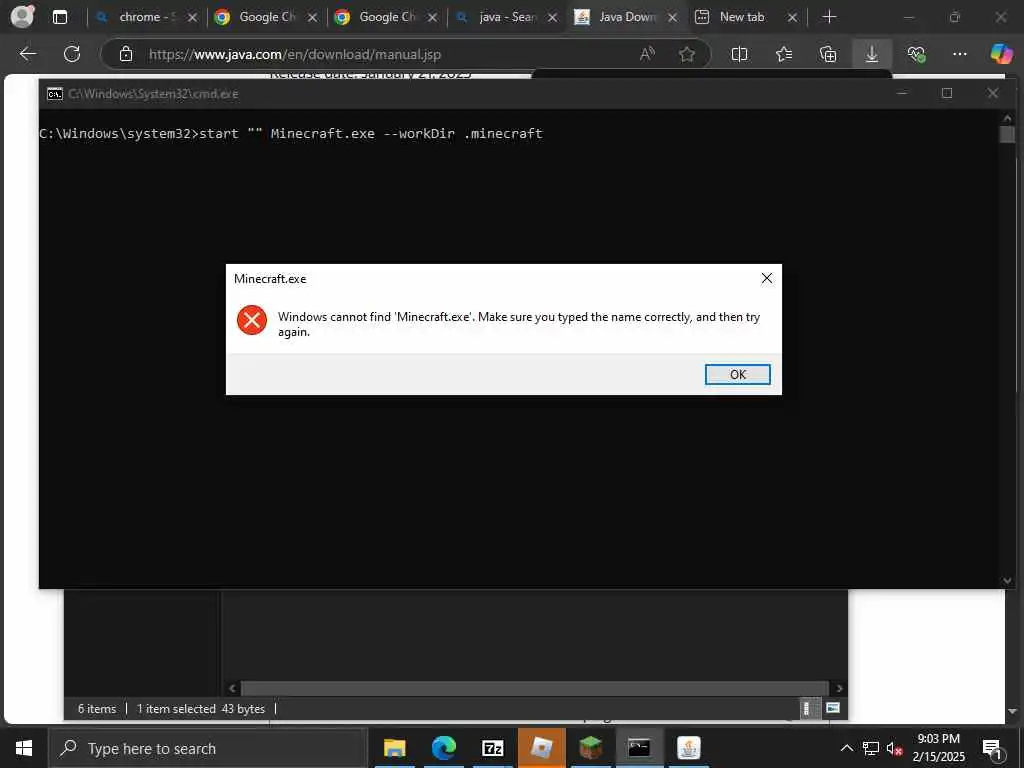Viewport: 1024px width, 768px height.
Task: Close the Minecraft.exe error dialog with X
Action: pos(767,278)
